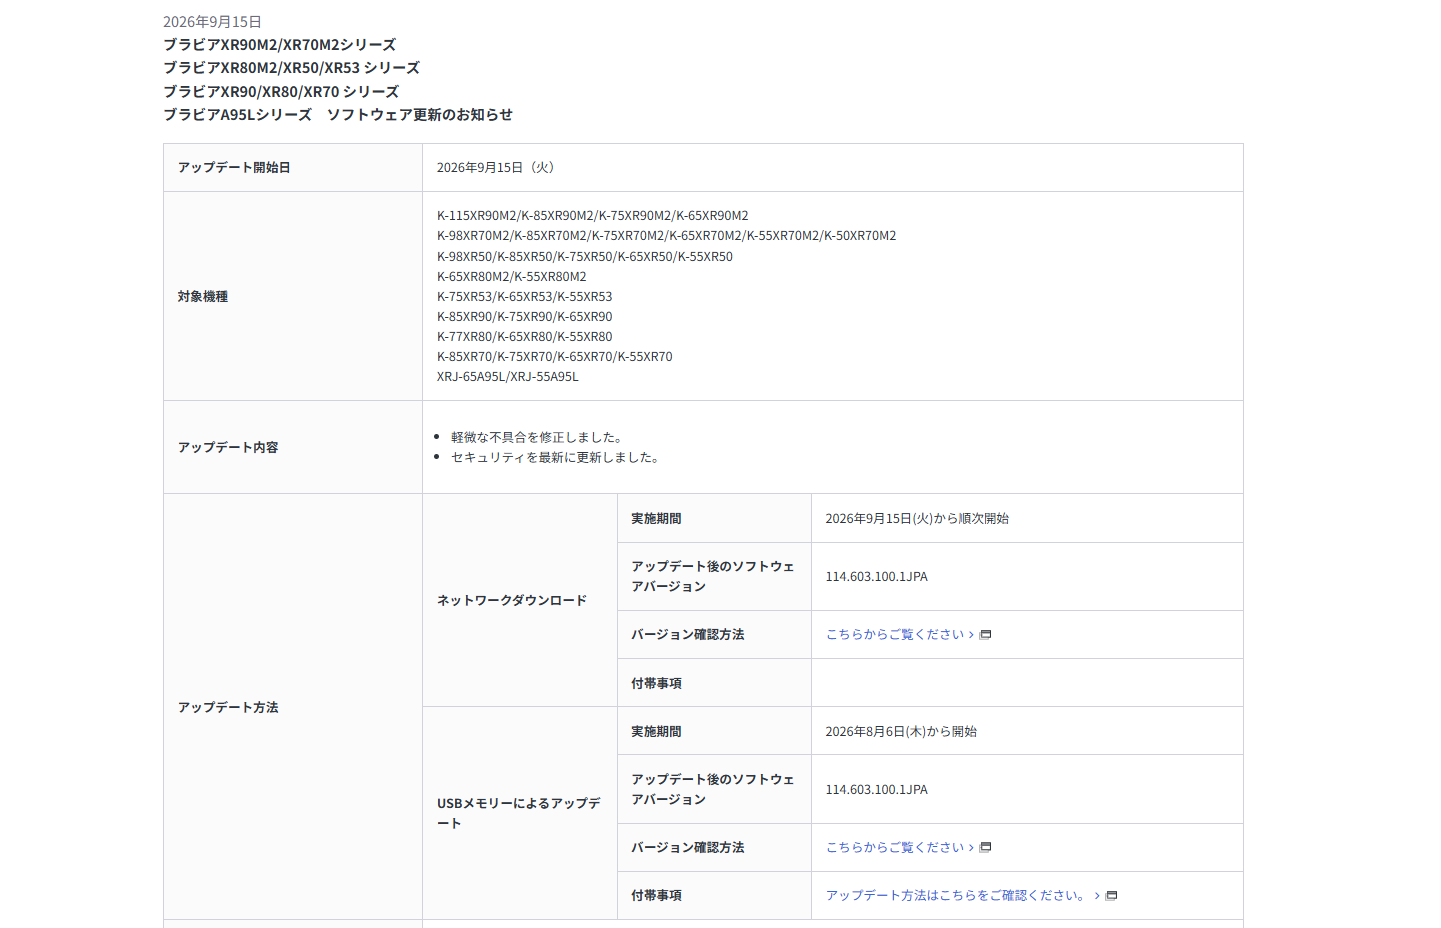Click the アップデート内容 header cell
The width and height of the screenshot is (1441, 928).
point(293,447)
